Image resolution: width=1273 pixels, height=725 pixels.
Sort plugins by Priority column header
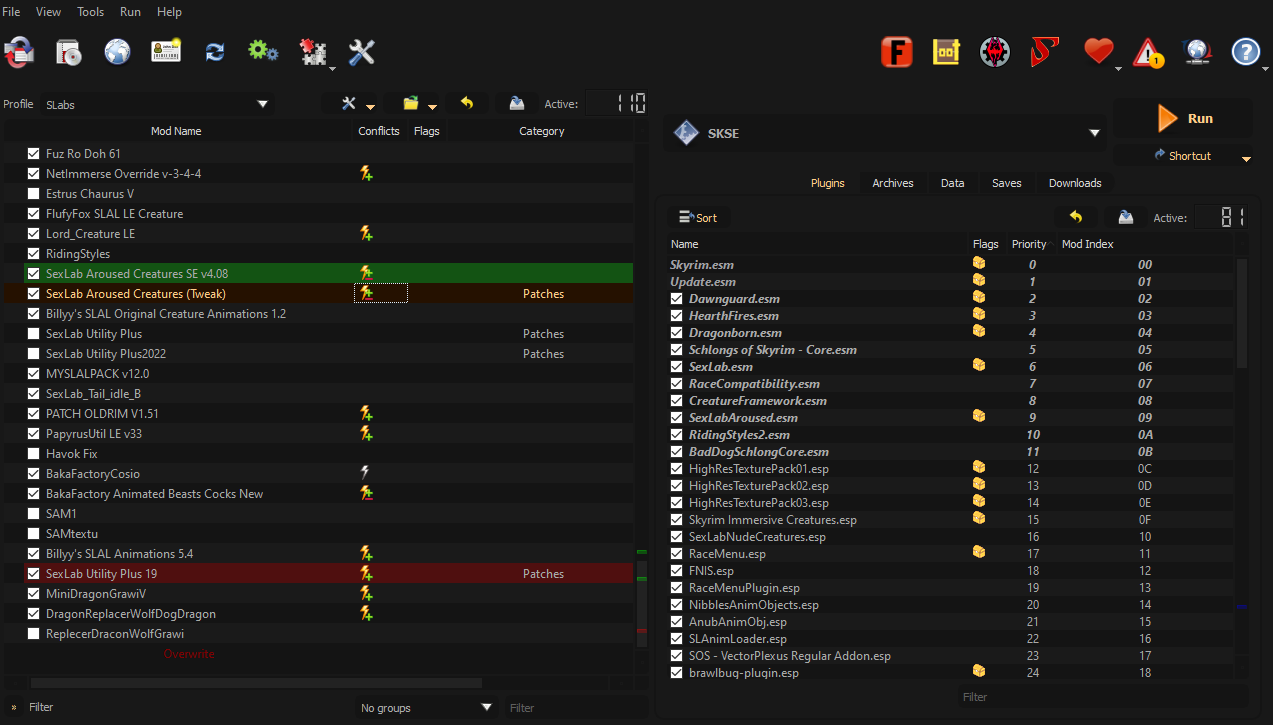(x=1029, y=244)
